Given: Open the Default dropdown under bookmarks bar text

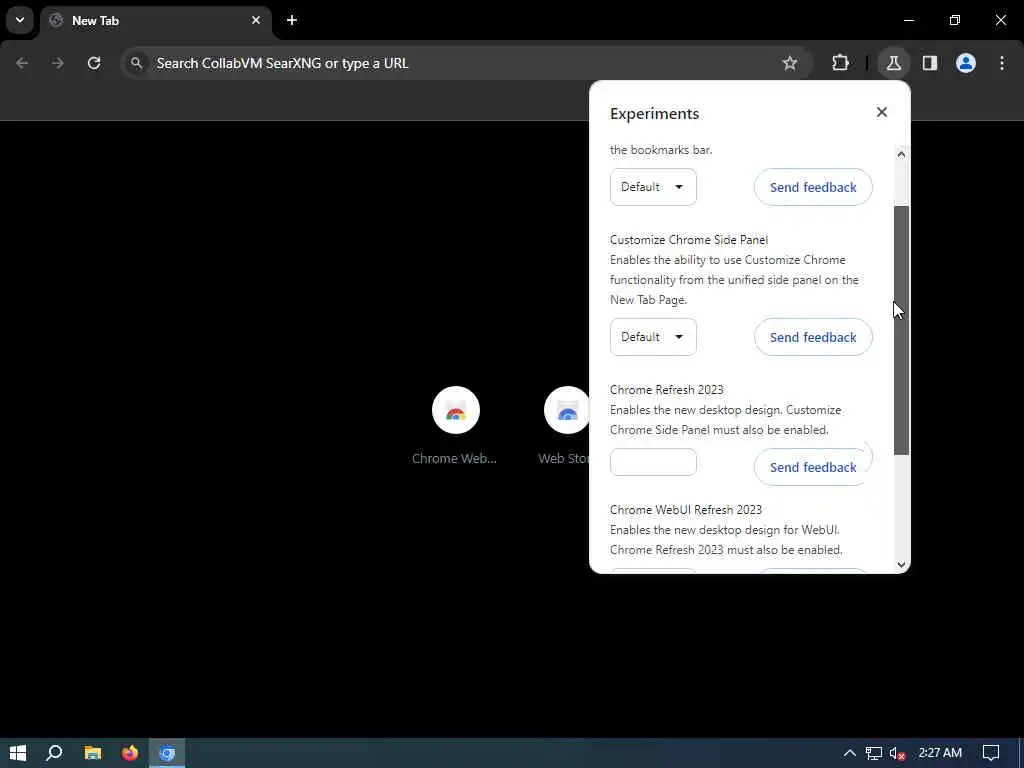Looking at the screenshot, I should (653, 187).
